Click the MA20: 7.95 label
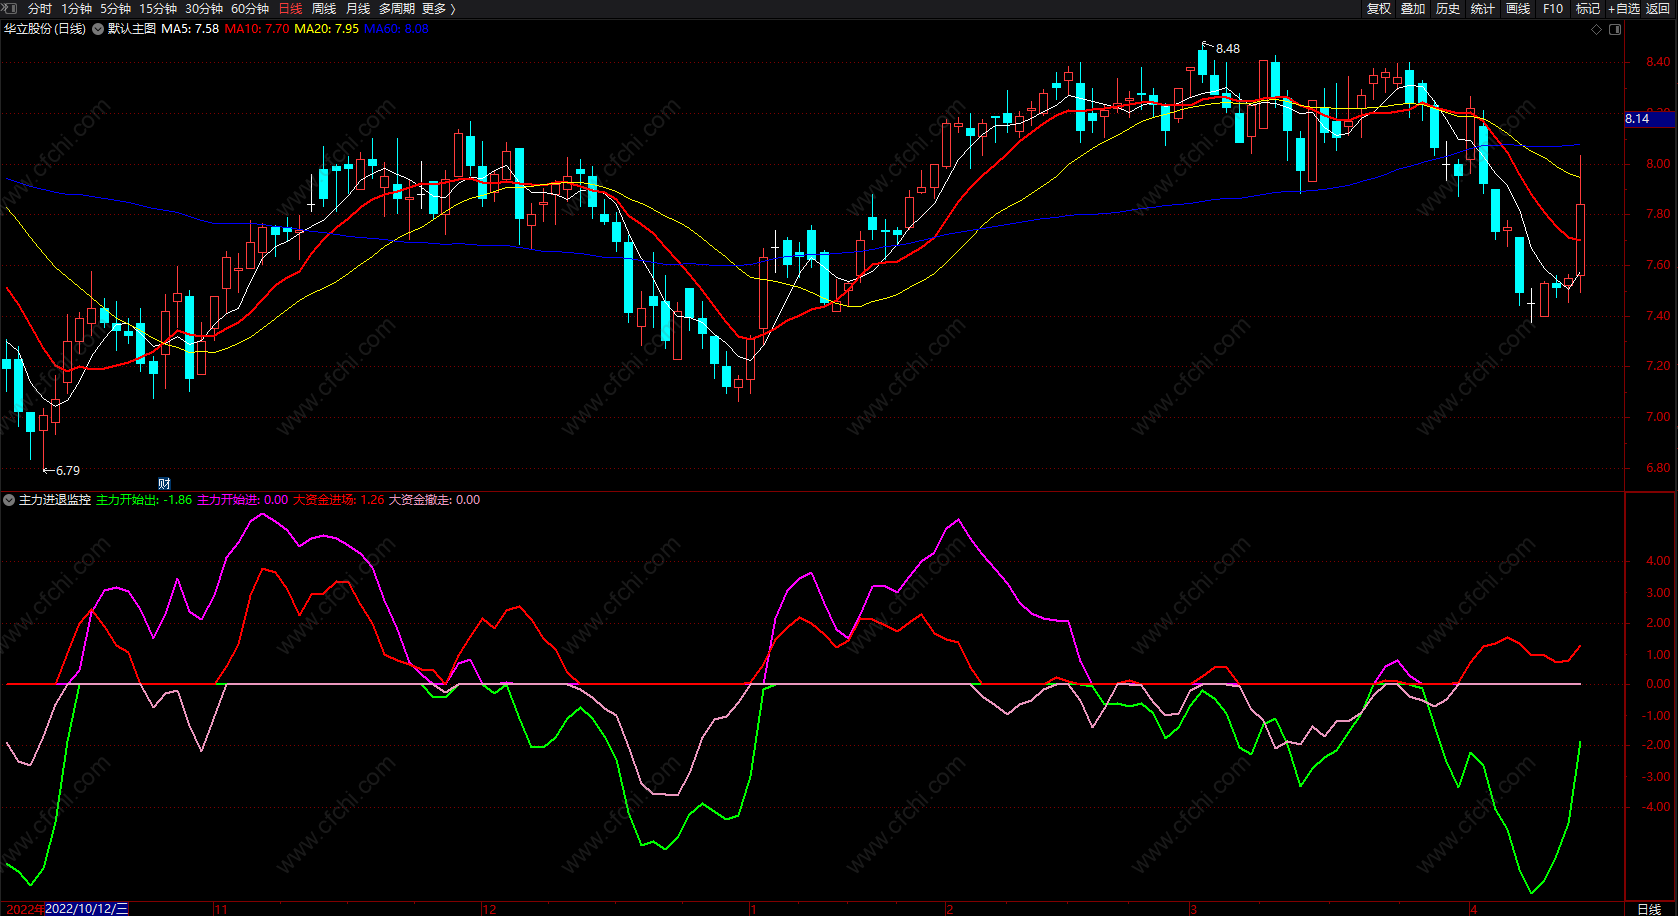 tap(327, 29)
